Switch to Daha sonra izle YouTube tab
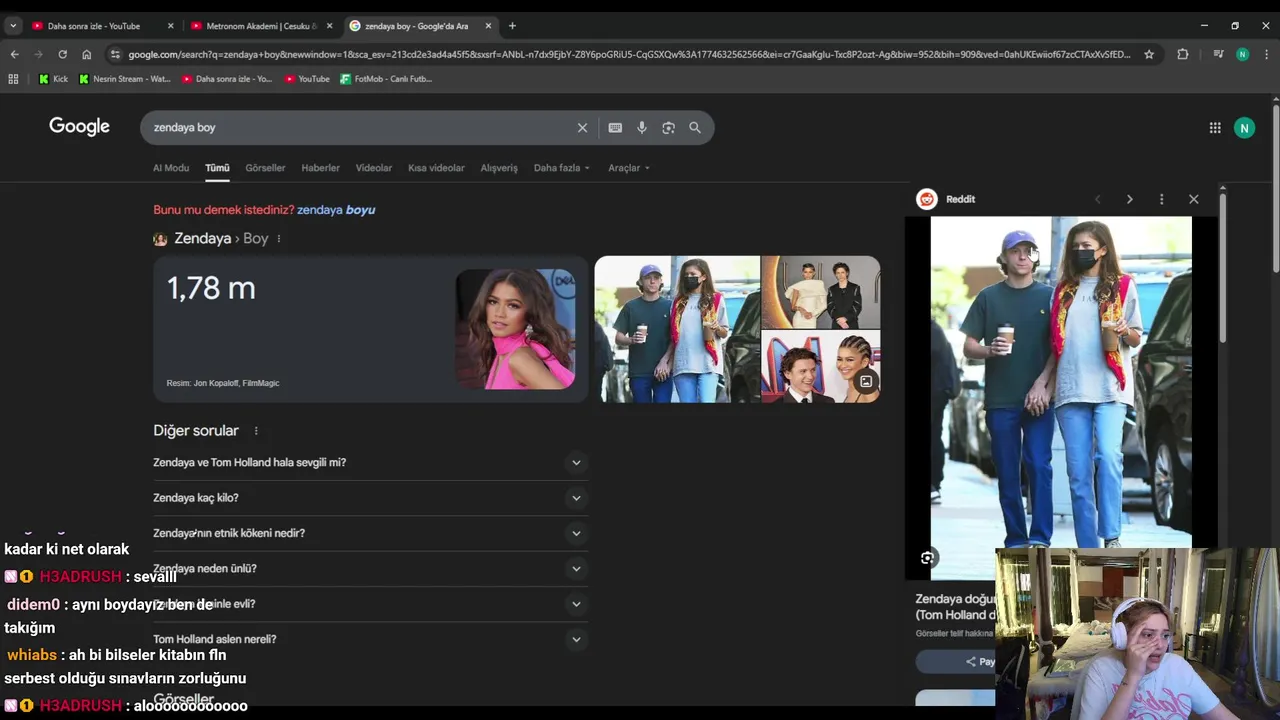 [103, 26]
